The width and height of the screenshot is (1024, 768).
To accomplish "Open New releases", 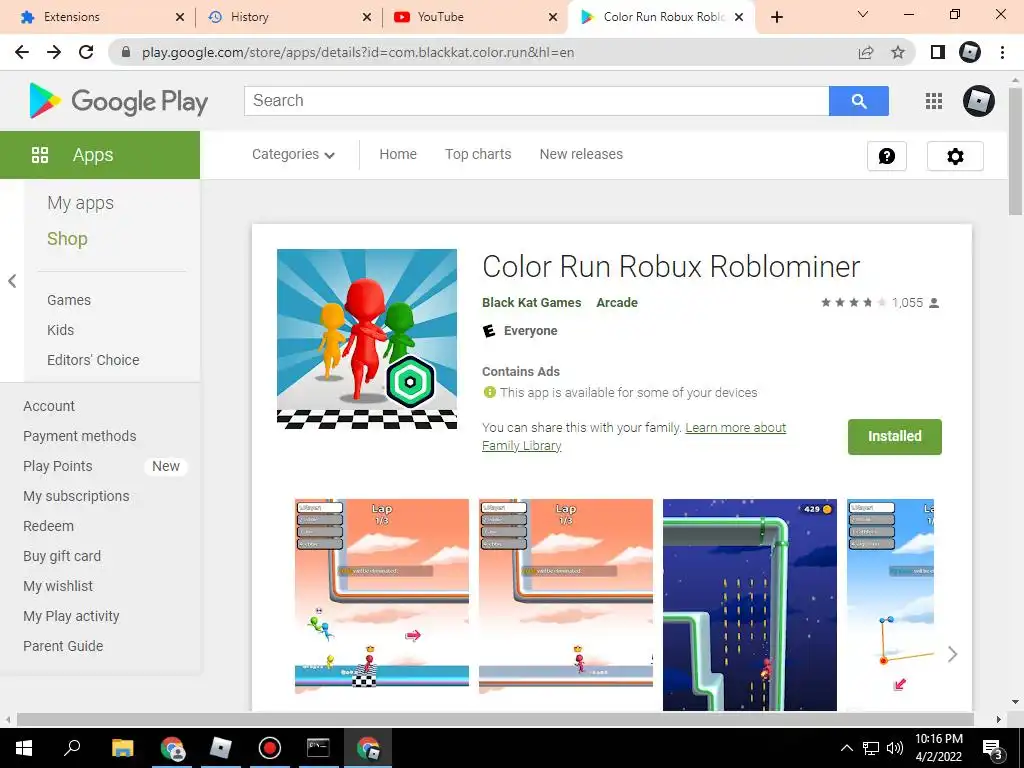I will [581, 154].
